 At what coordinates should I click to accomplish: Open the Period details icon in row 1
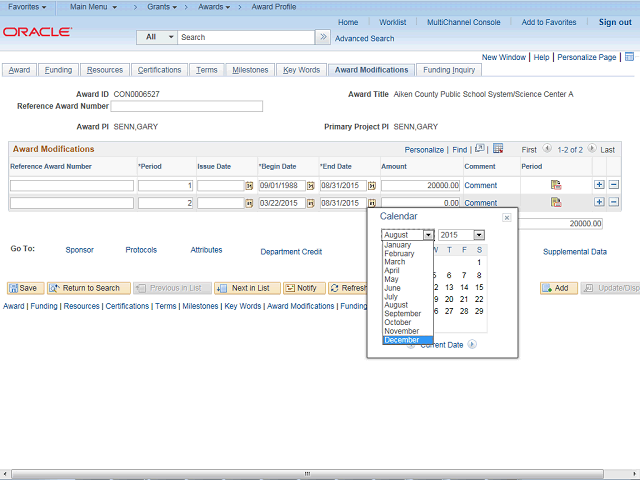(556, 185)
